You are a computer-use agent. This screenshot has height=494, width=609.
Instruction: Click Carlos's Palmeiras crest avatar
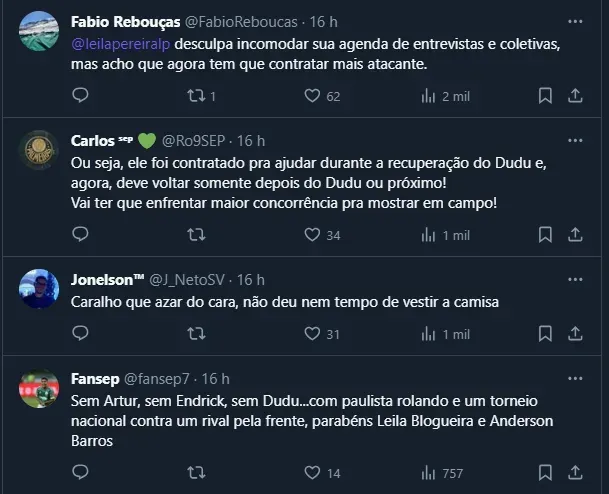click(39, 150)
